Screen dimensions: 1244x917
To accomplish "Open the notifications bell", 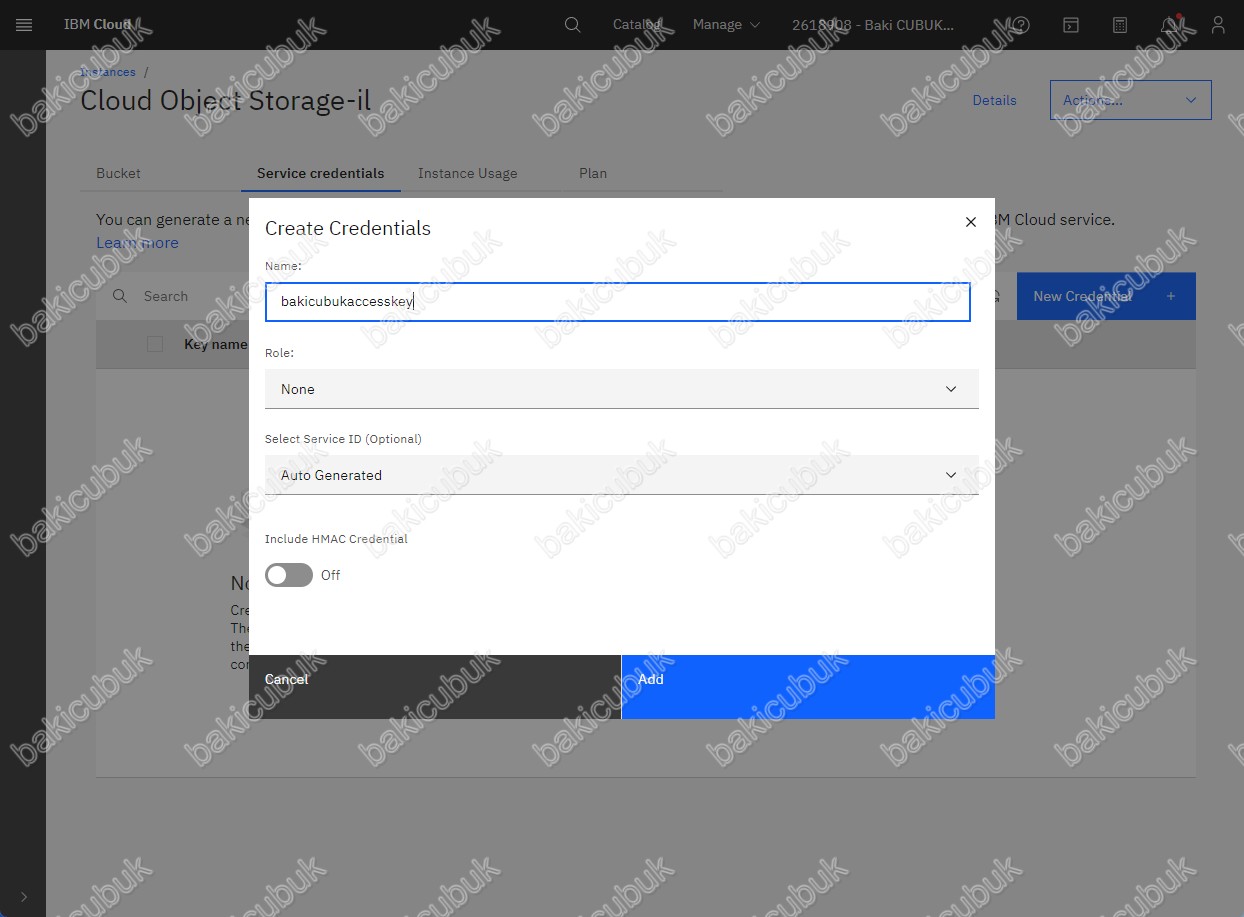I will point(1169,25).
